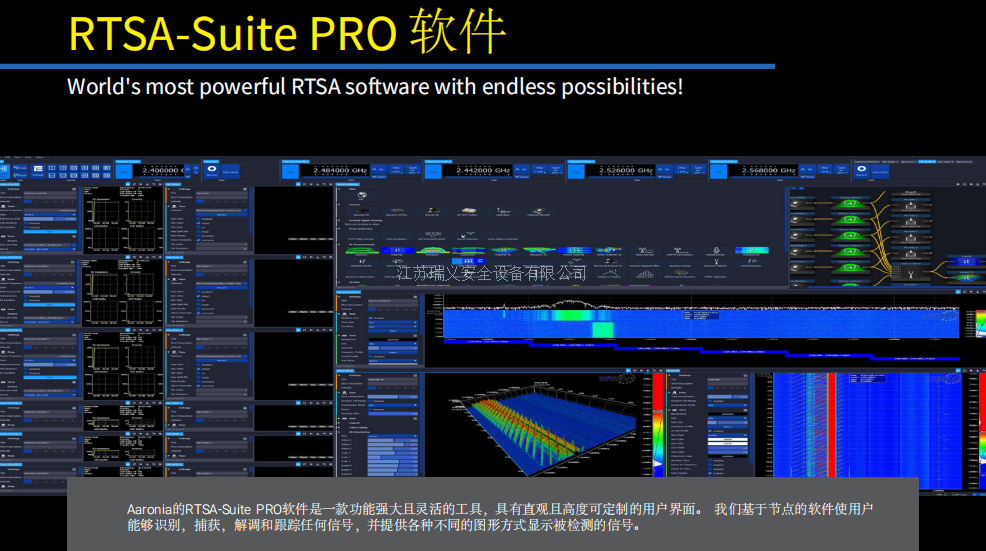Open the Tools menu
The image size is (986, 551).
point(28,157)
